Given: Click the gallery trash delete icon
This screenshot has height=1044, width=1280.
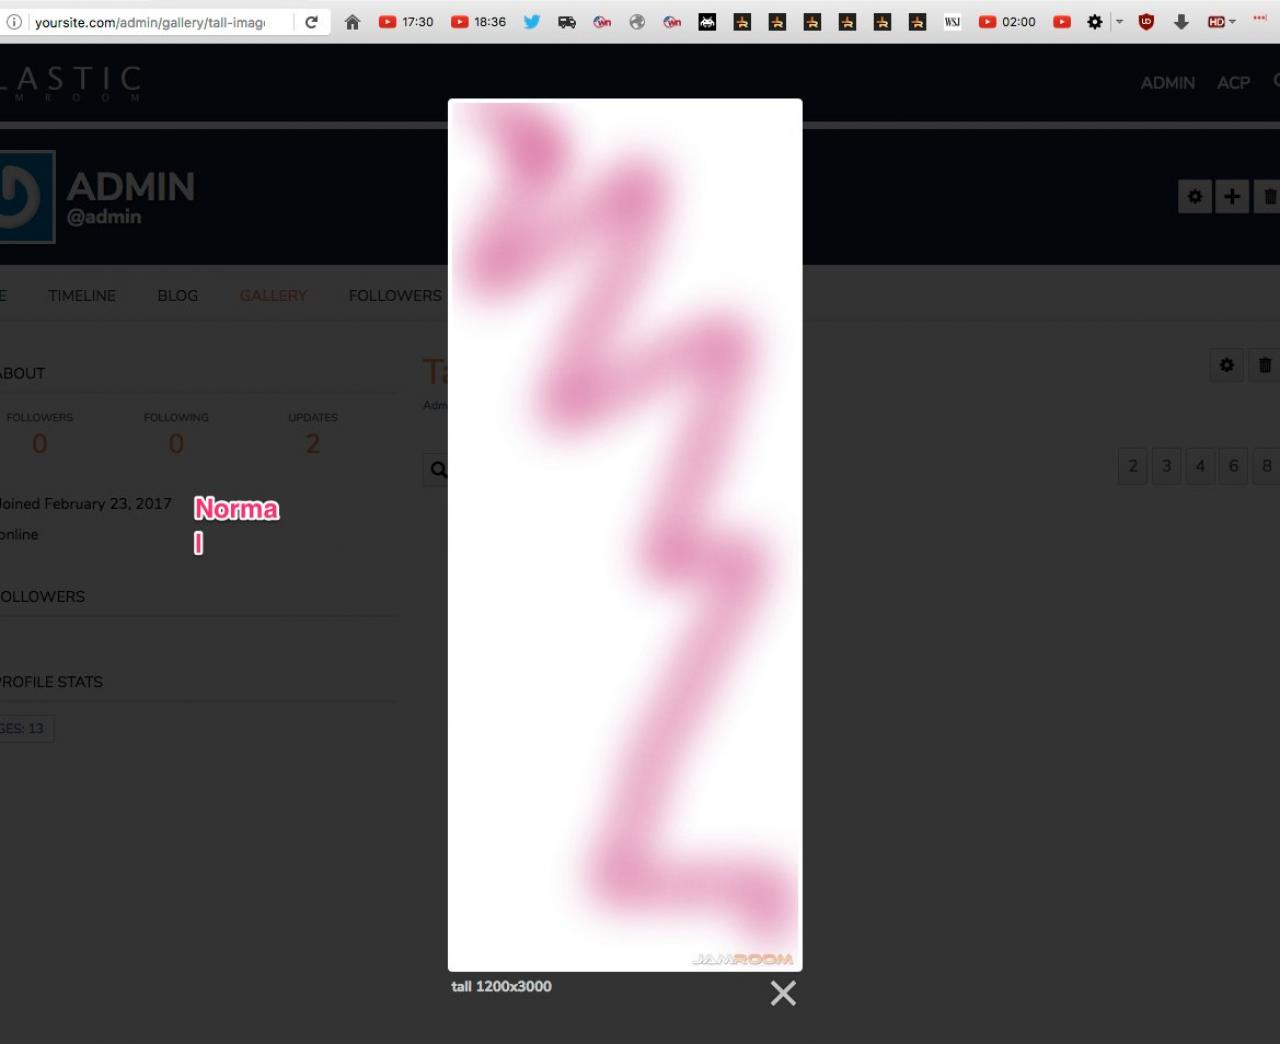Looking at the screenshot, I should pos(1264,365).
